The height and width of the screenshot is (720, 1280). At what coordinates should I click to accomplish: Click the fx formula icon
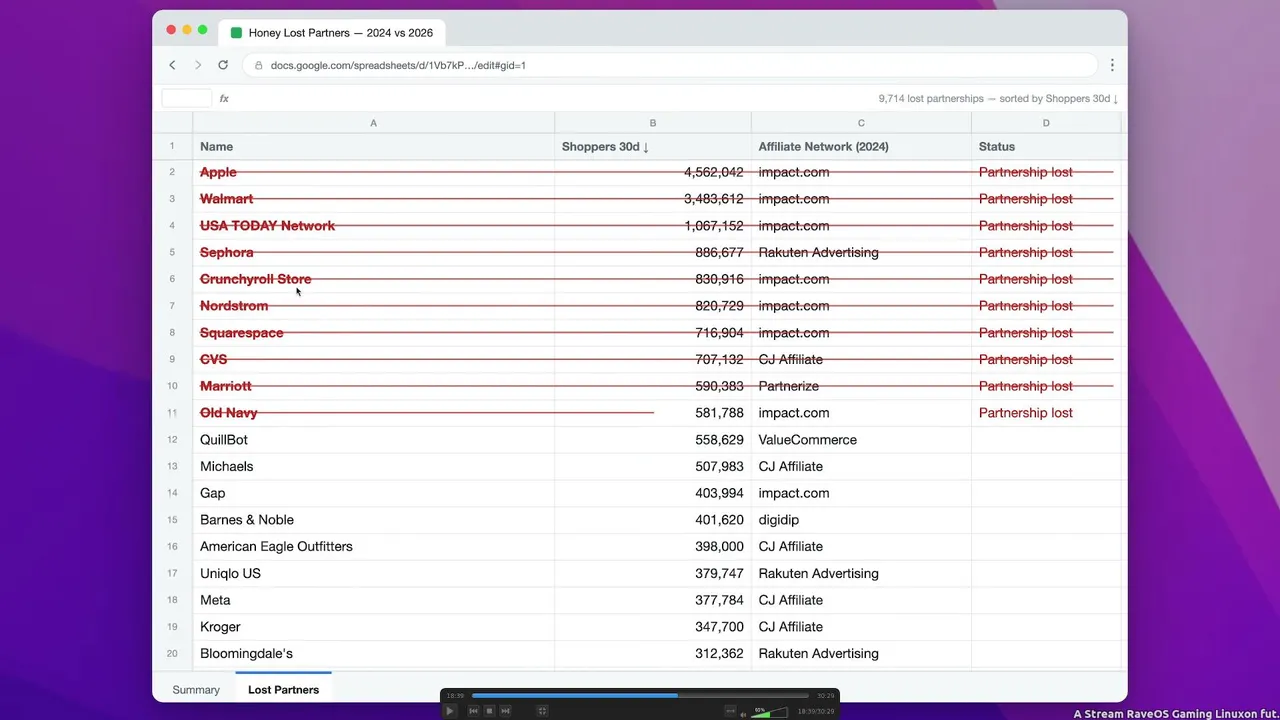[x=224, y=99]
